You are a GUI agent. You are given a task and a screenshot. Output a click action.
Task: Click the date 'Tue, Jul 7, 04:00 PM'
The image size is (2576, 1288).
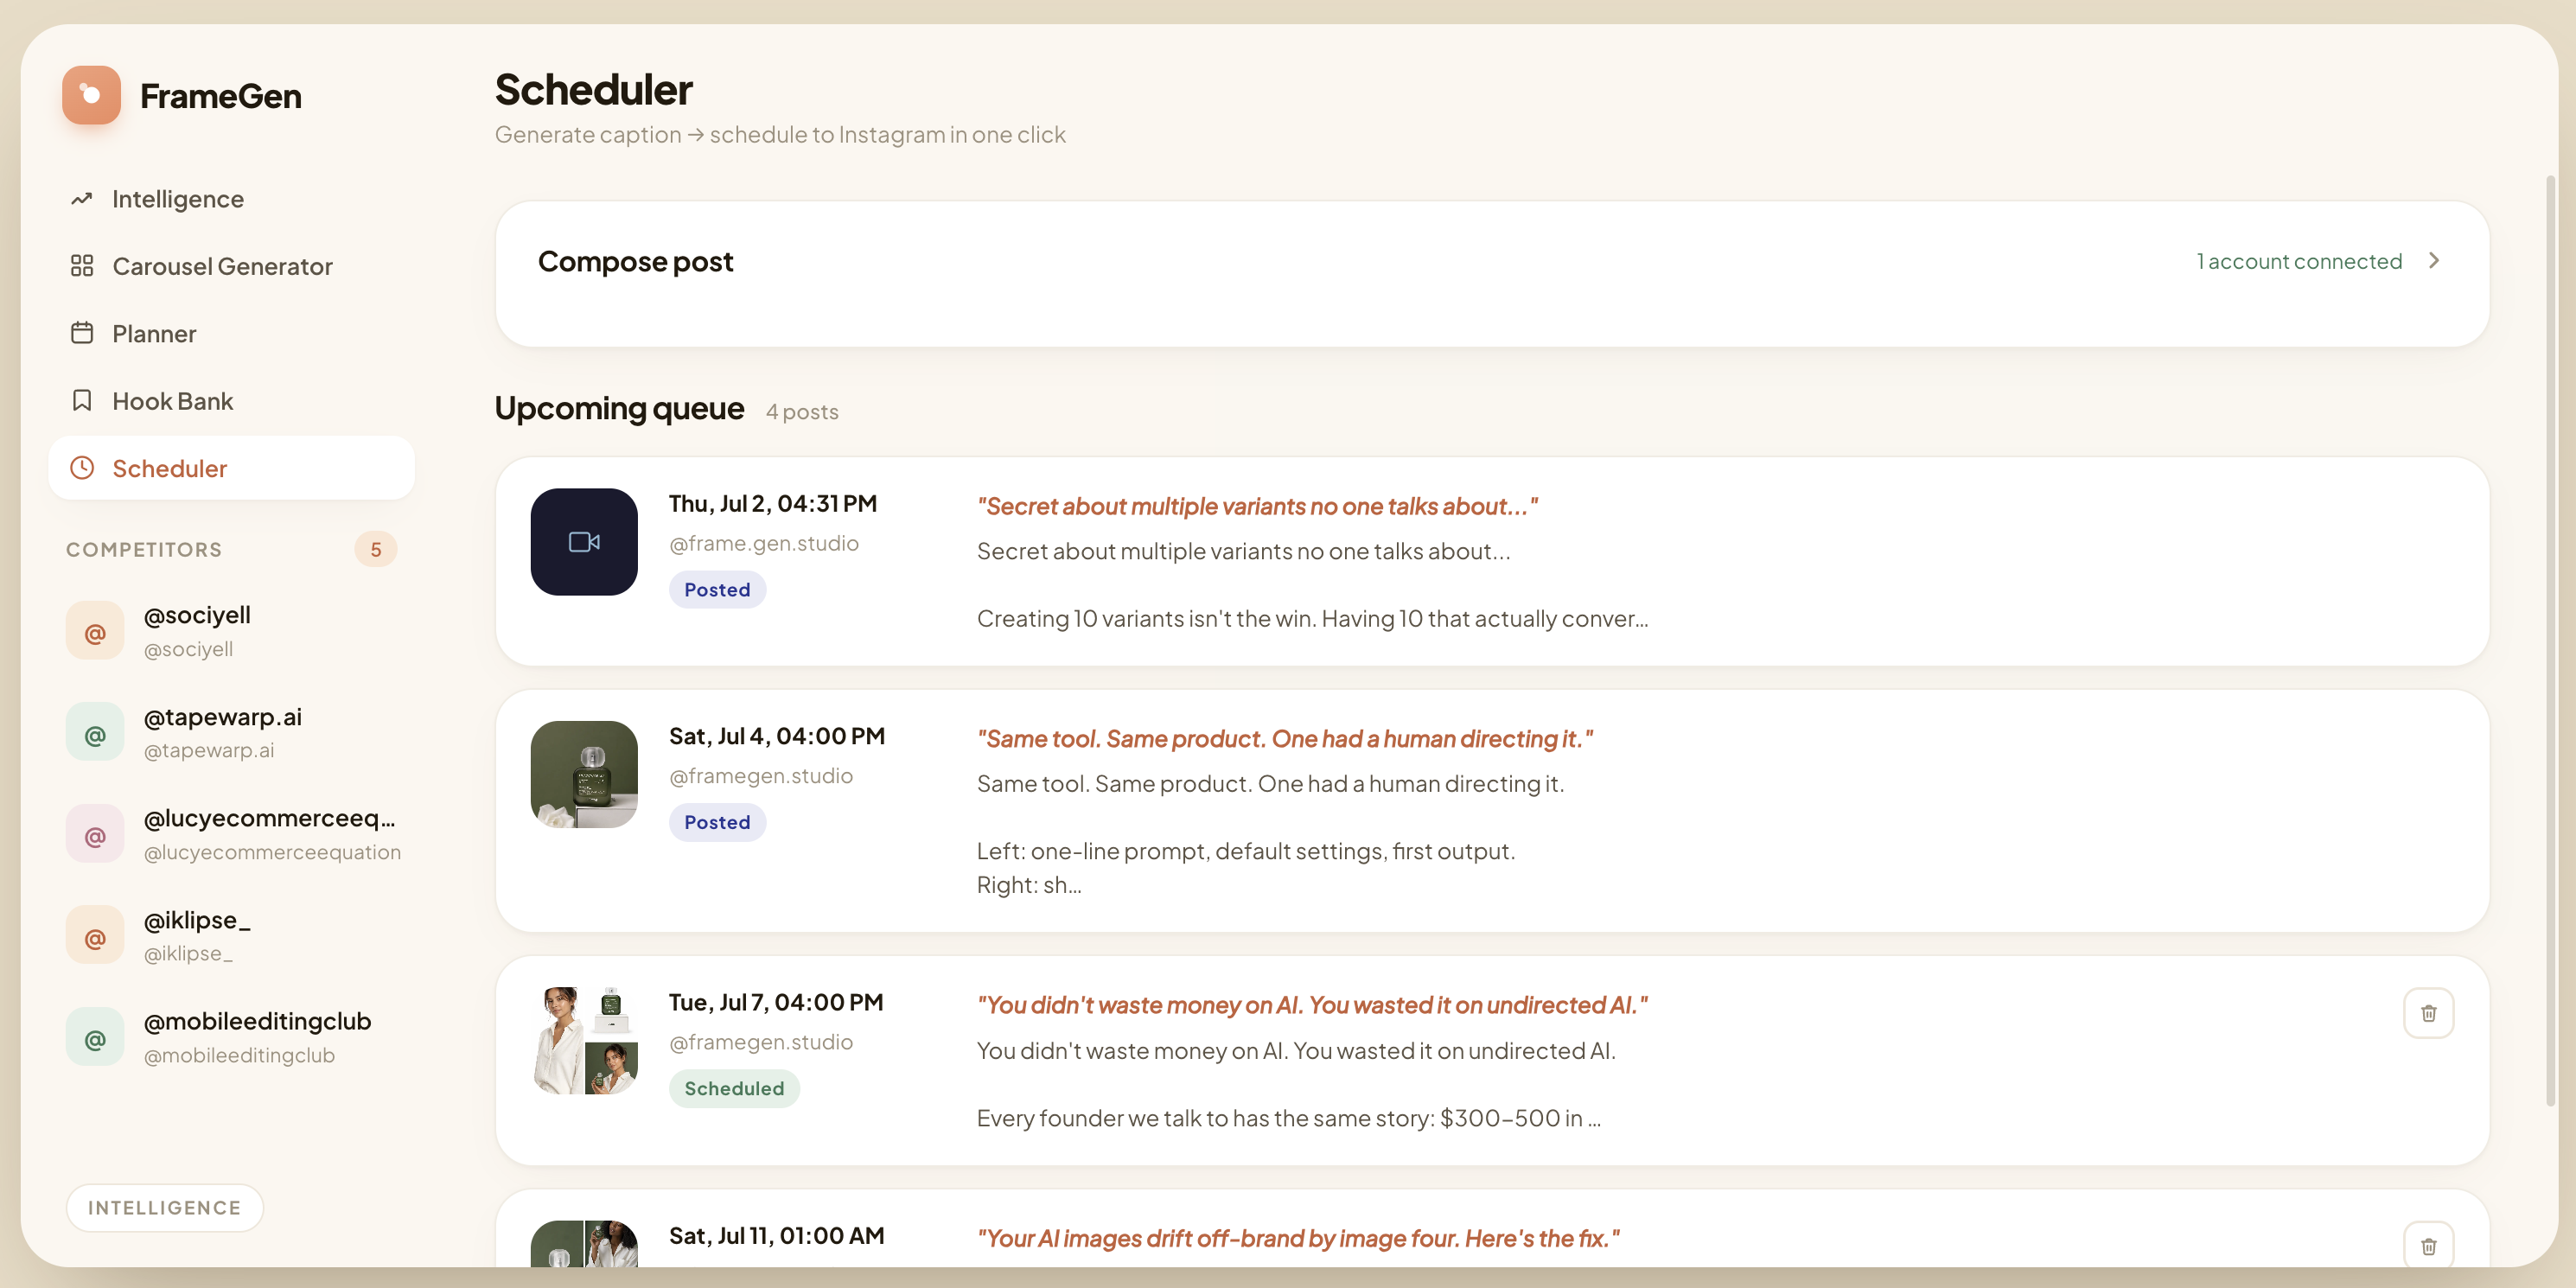coord(776,1002)
